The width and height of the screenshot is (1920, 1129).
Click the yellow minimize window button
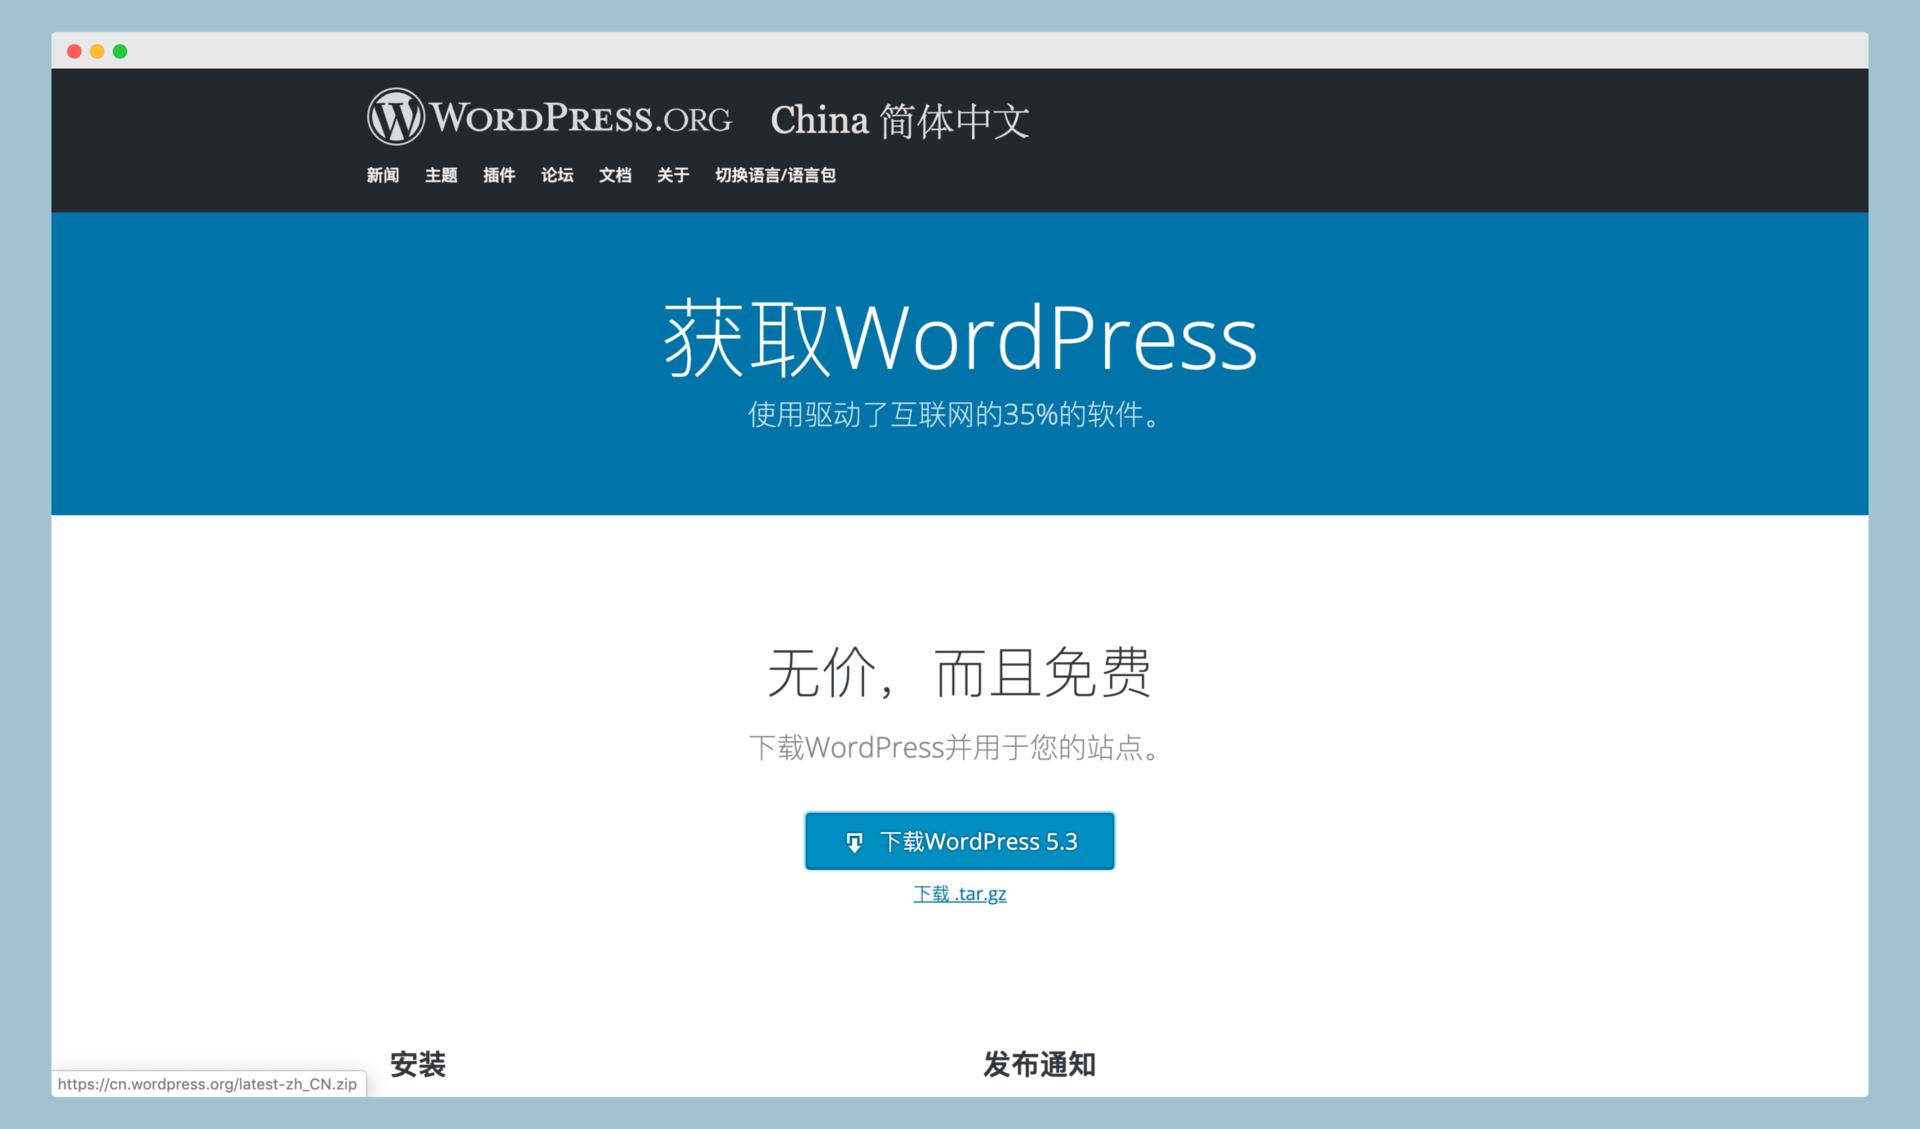click(x=97, y=51)
